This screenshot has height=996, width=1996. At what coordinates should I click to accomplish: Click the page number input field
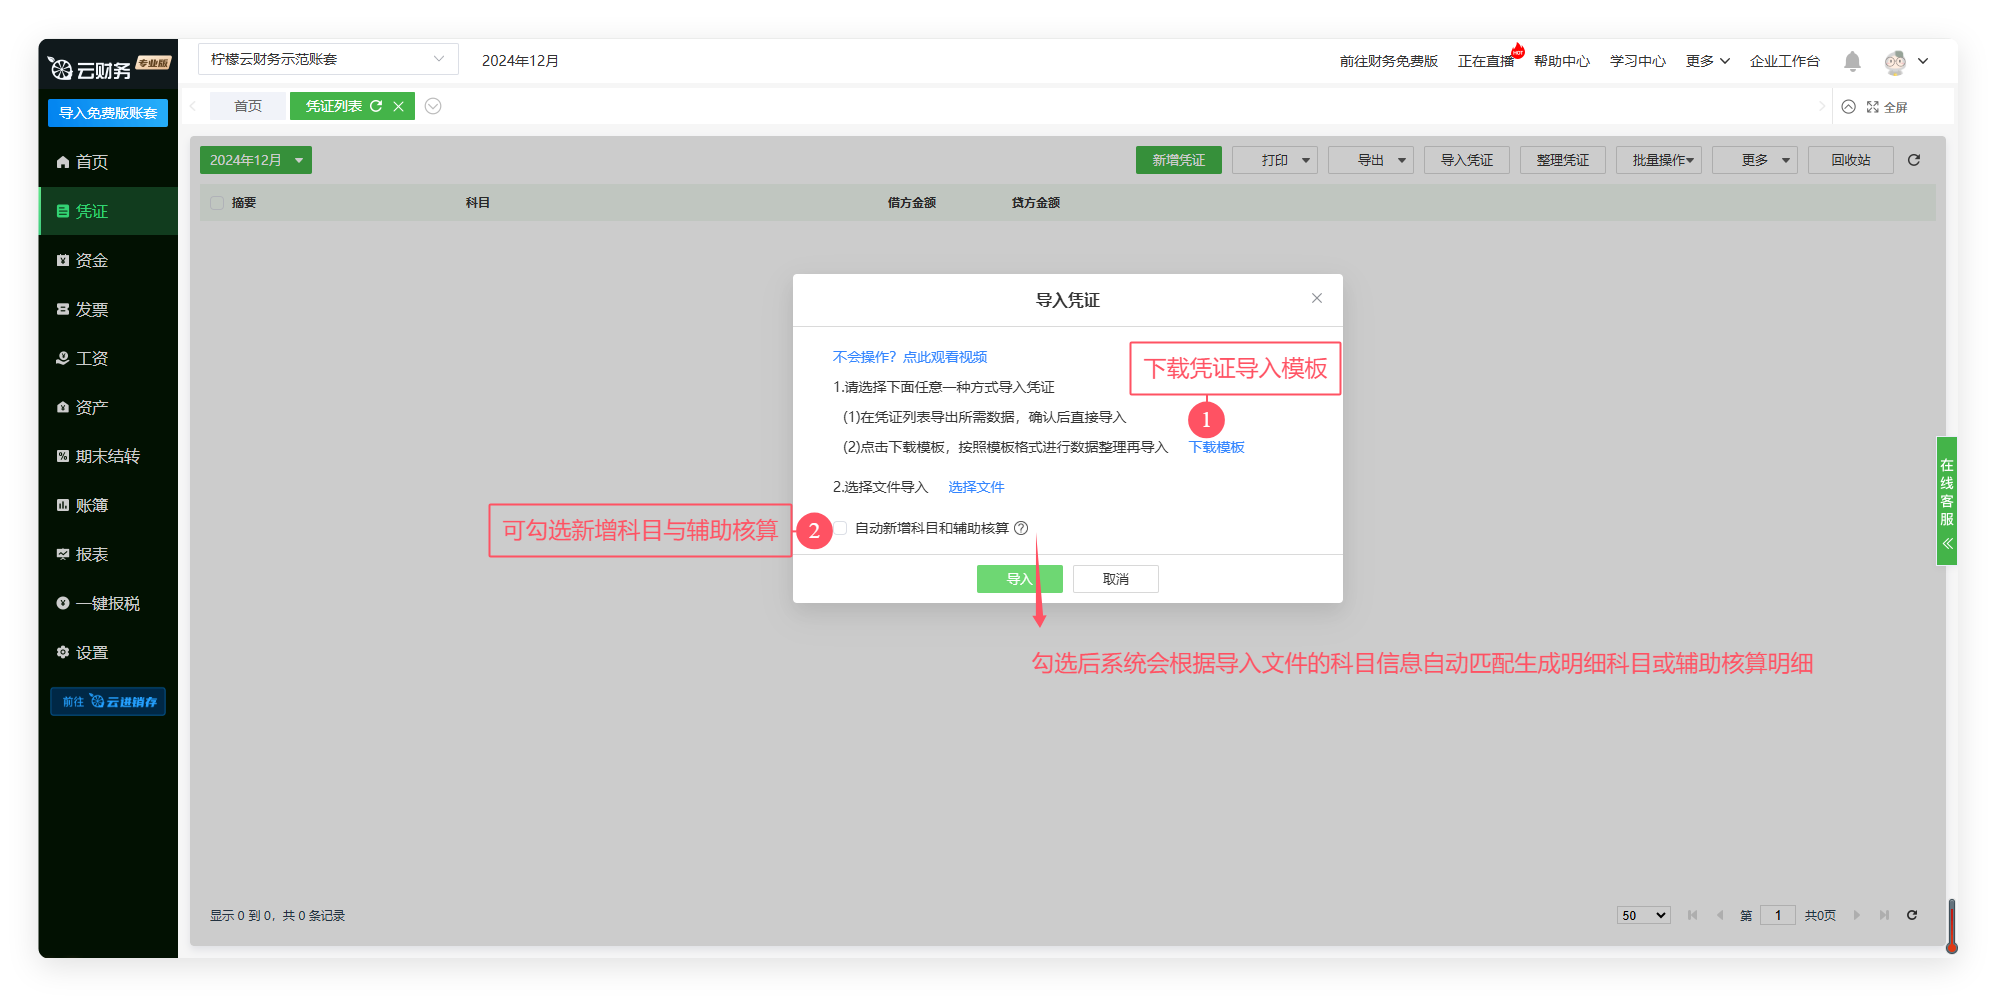click(x=1777, y=915)
